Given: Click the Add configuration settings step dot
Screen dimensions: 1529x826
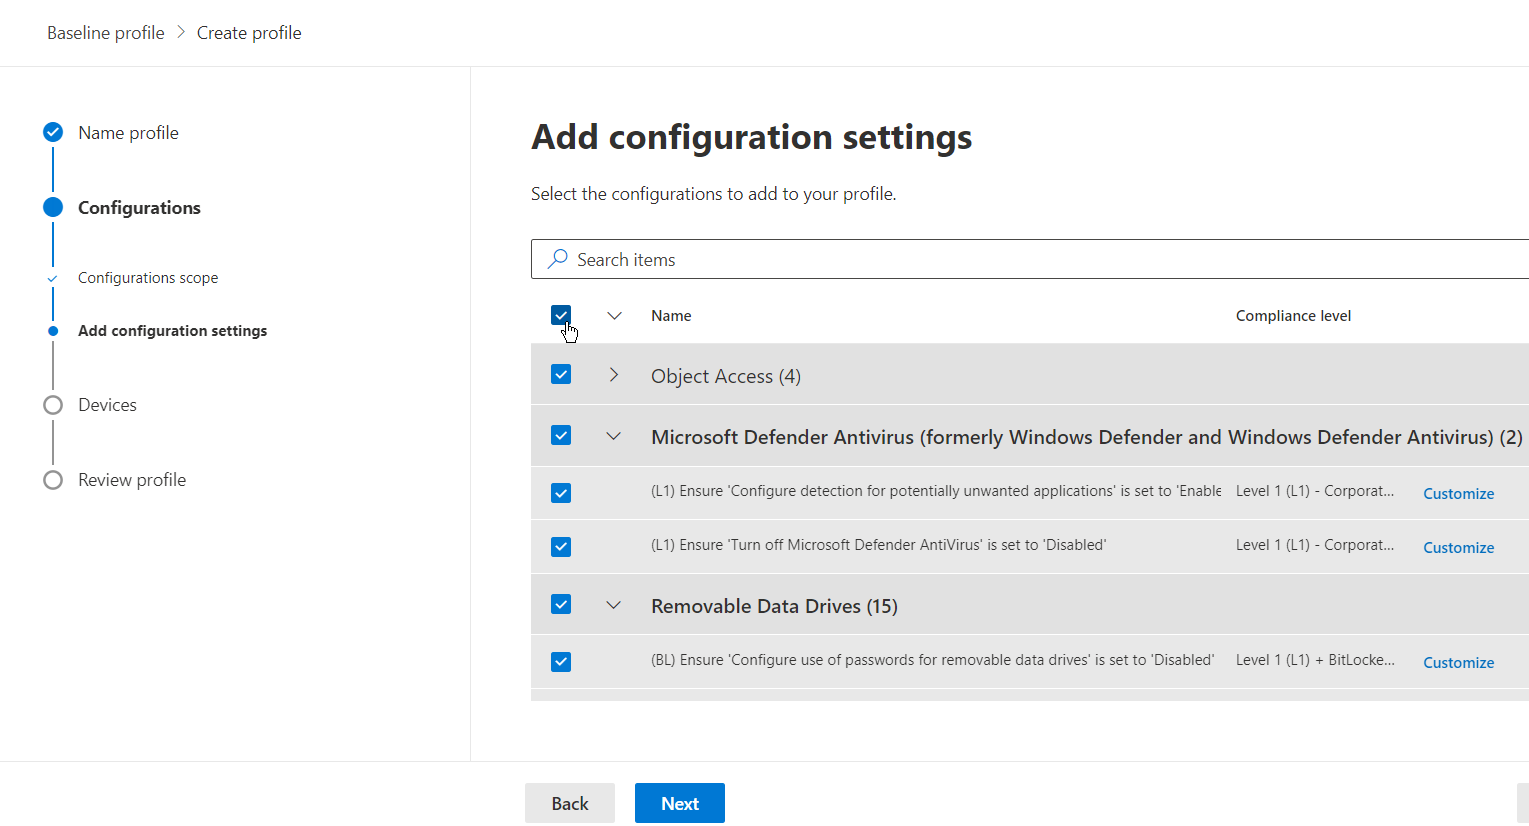Looking at the screenshot, I should tap(53, 331).
